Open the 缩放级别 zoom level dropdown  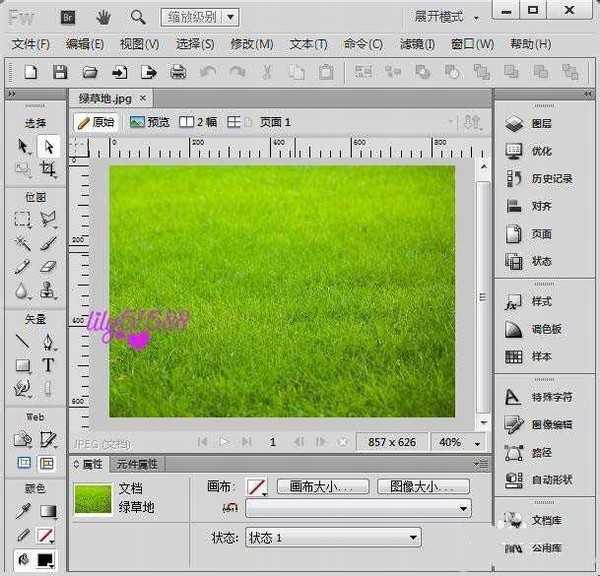point(200,17)
